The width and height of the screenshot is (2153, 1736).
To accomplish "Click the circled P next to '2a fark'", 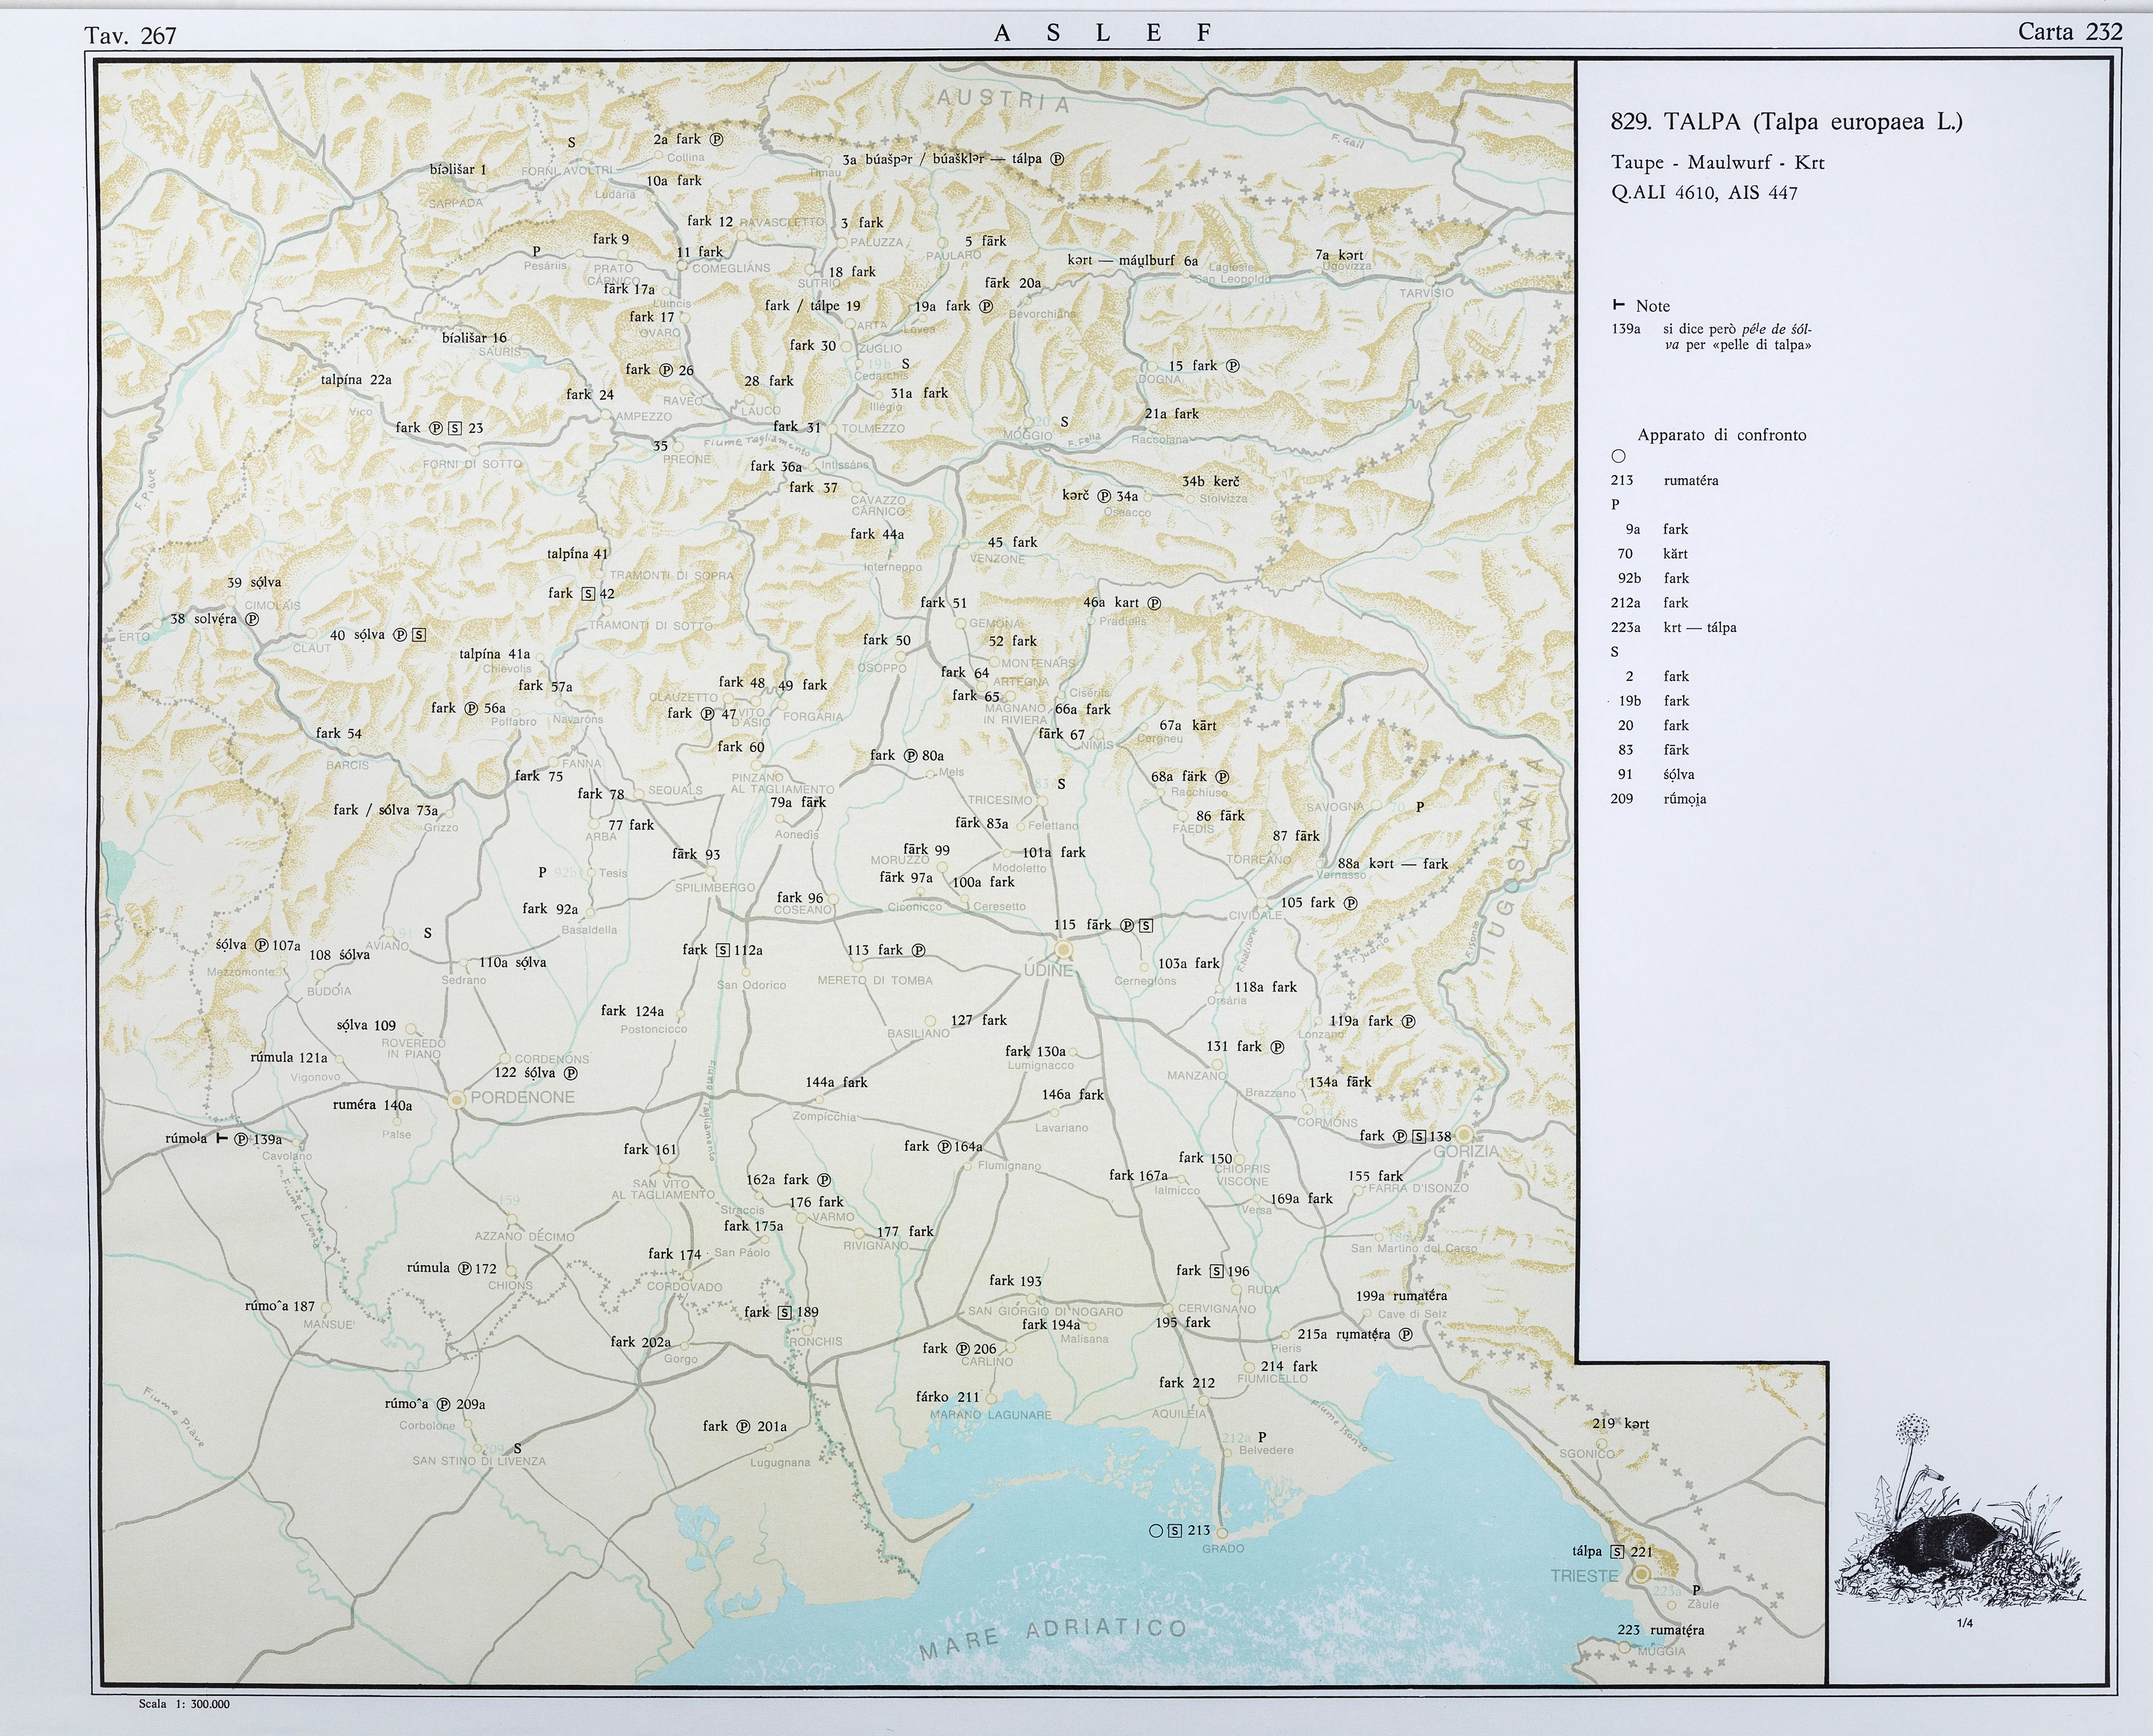I will coord(716,140).
